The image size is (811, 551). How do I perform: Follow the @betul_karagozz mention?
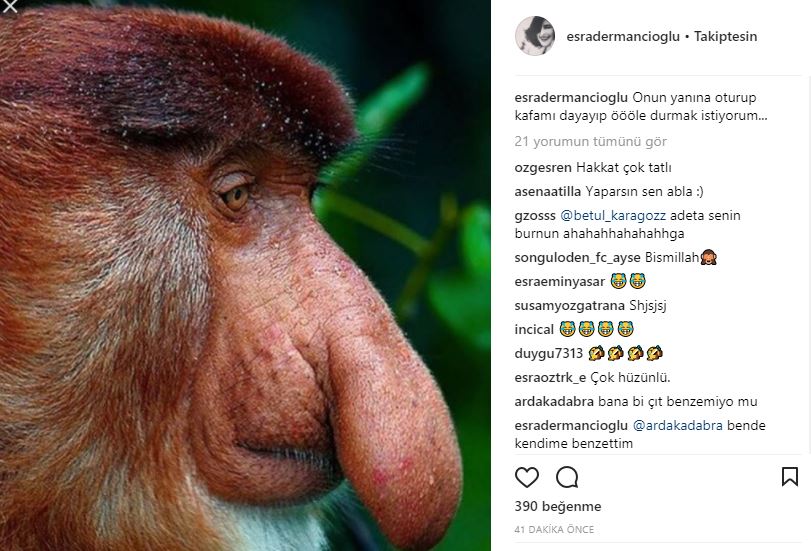coord(612,215)
